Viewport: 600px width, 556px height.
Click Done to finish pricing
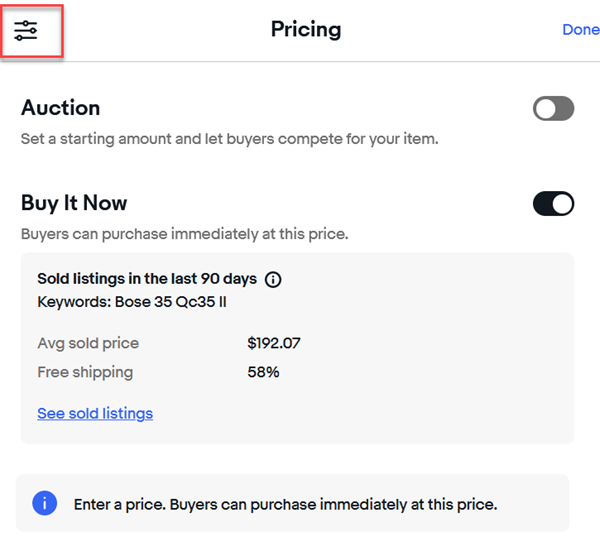click(580, 30)
